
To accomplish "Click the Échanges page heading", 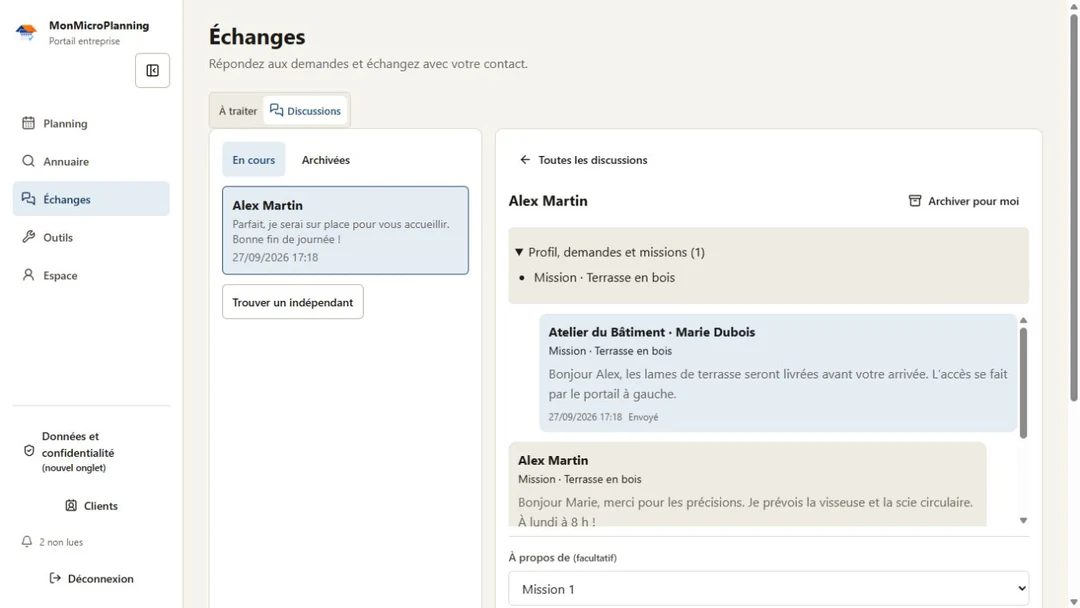I will 257,36.
